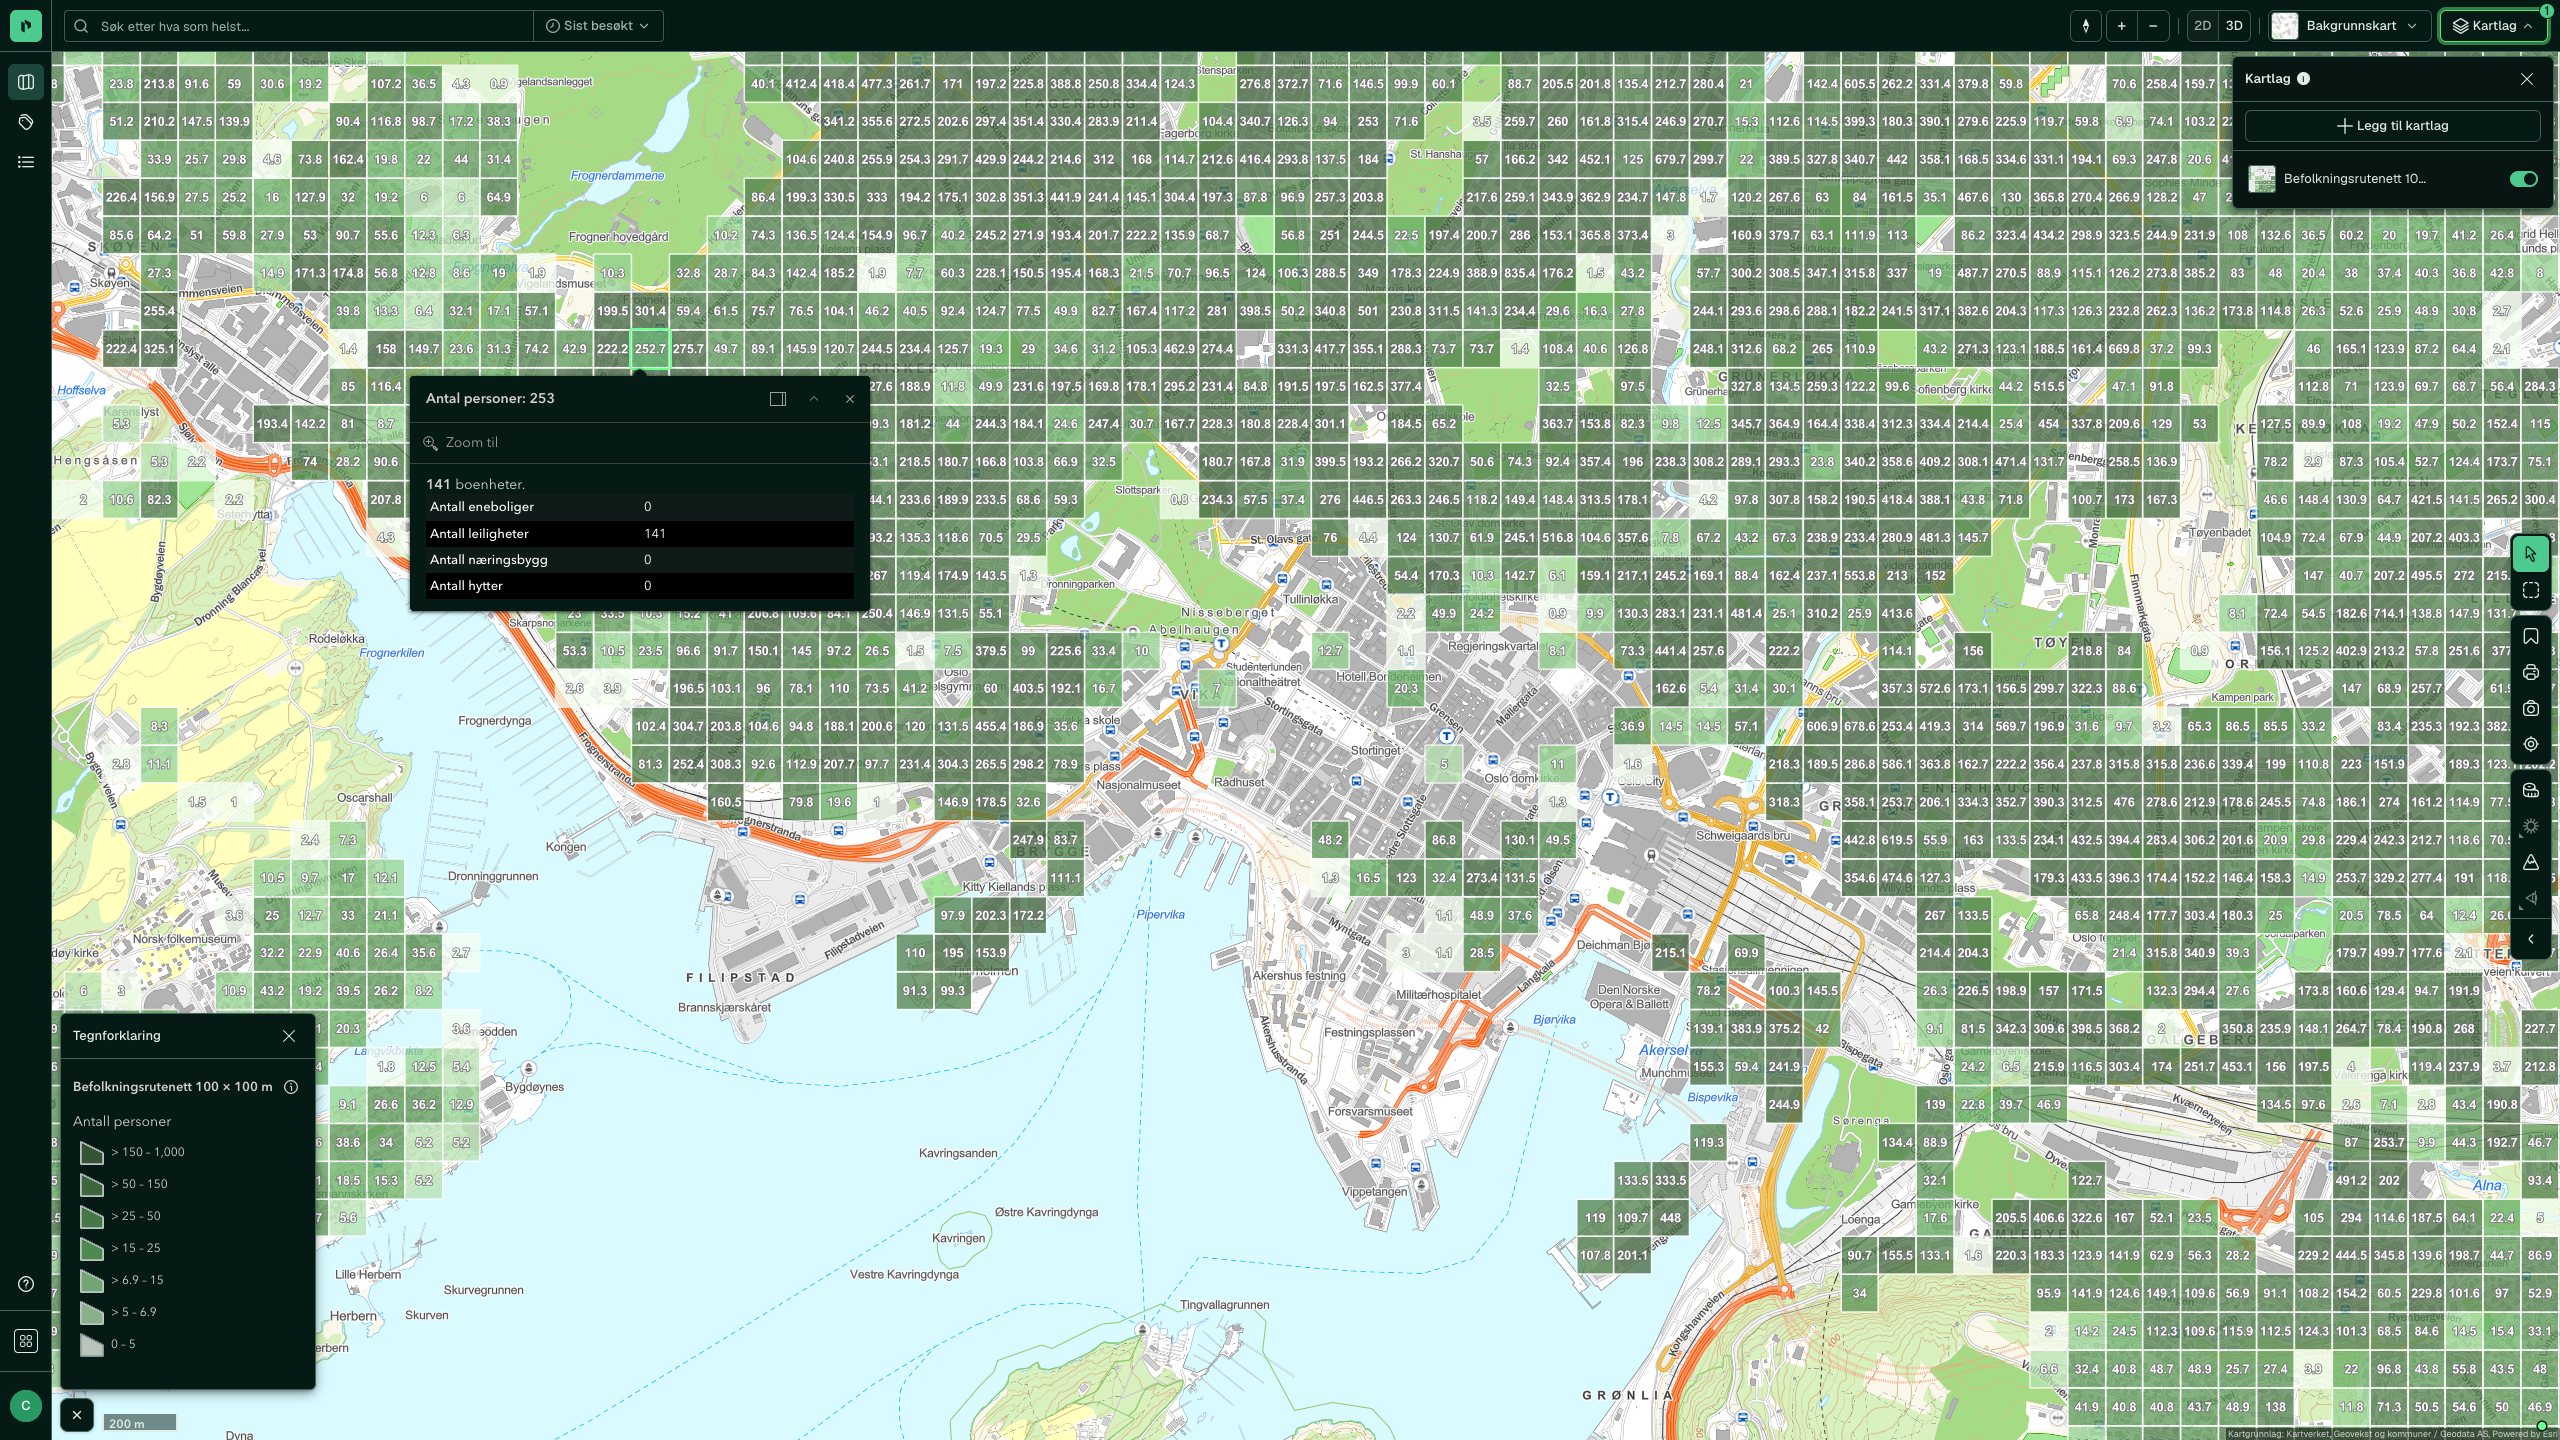Open the list icon in the left sidebar
Screen dimensions: 2560x1440
[26, 162]
